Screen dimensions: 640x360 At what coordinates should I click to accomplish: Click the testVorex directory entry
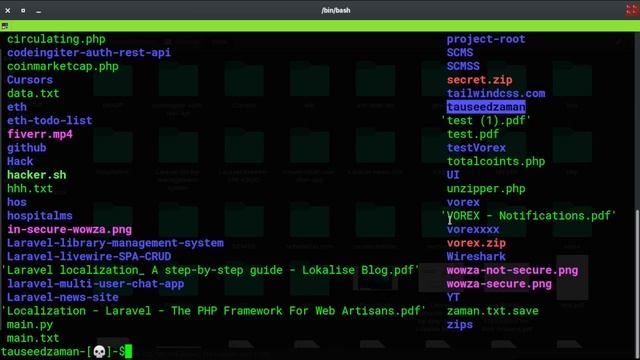476,148
